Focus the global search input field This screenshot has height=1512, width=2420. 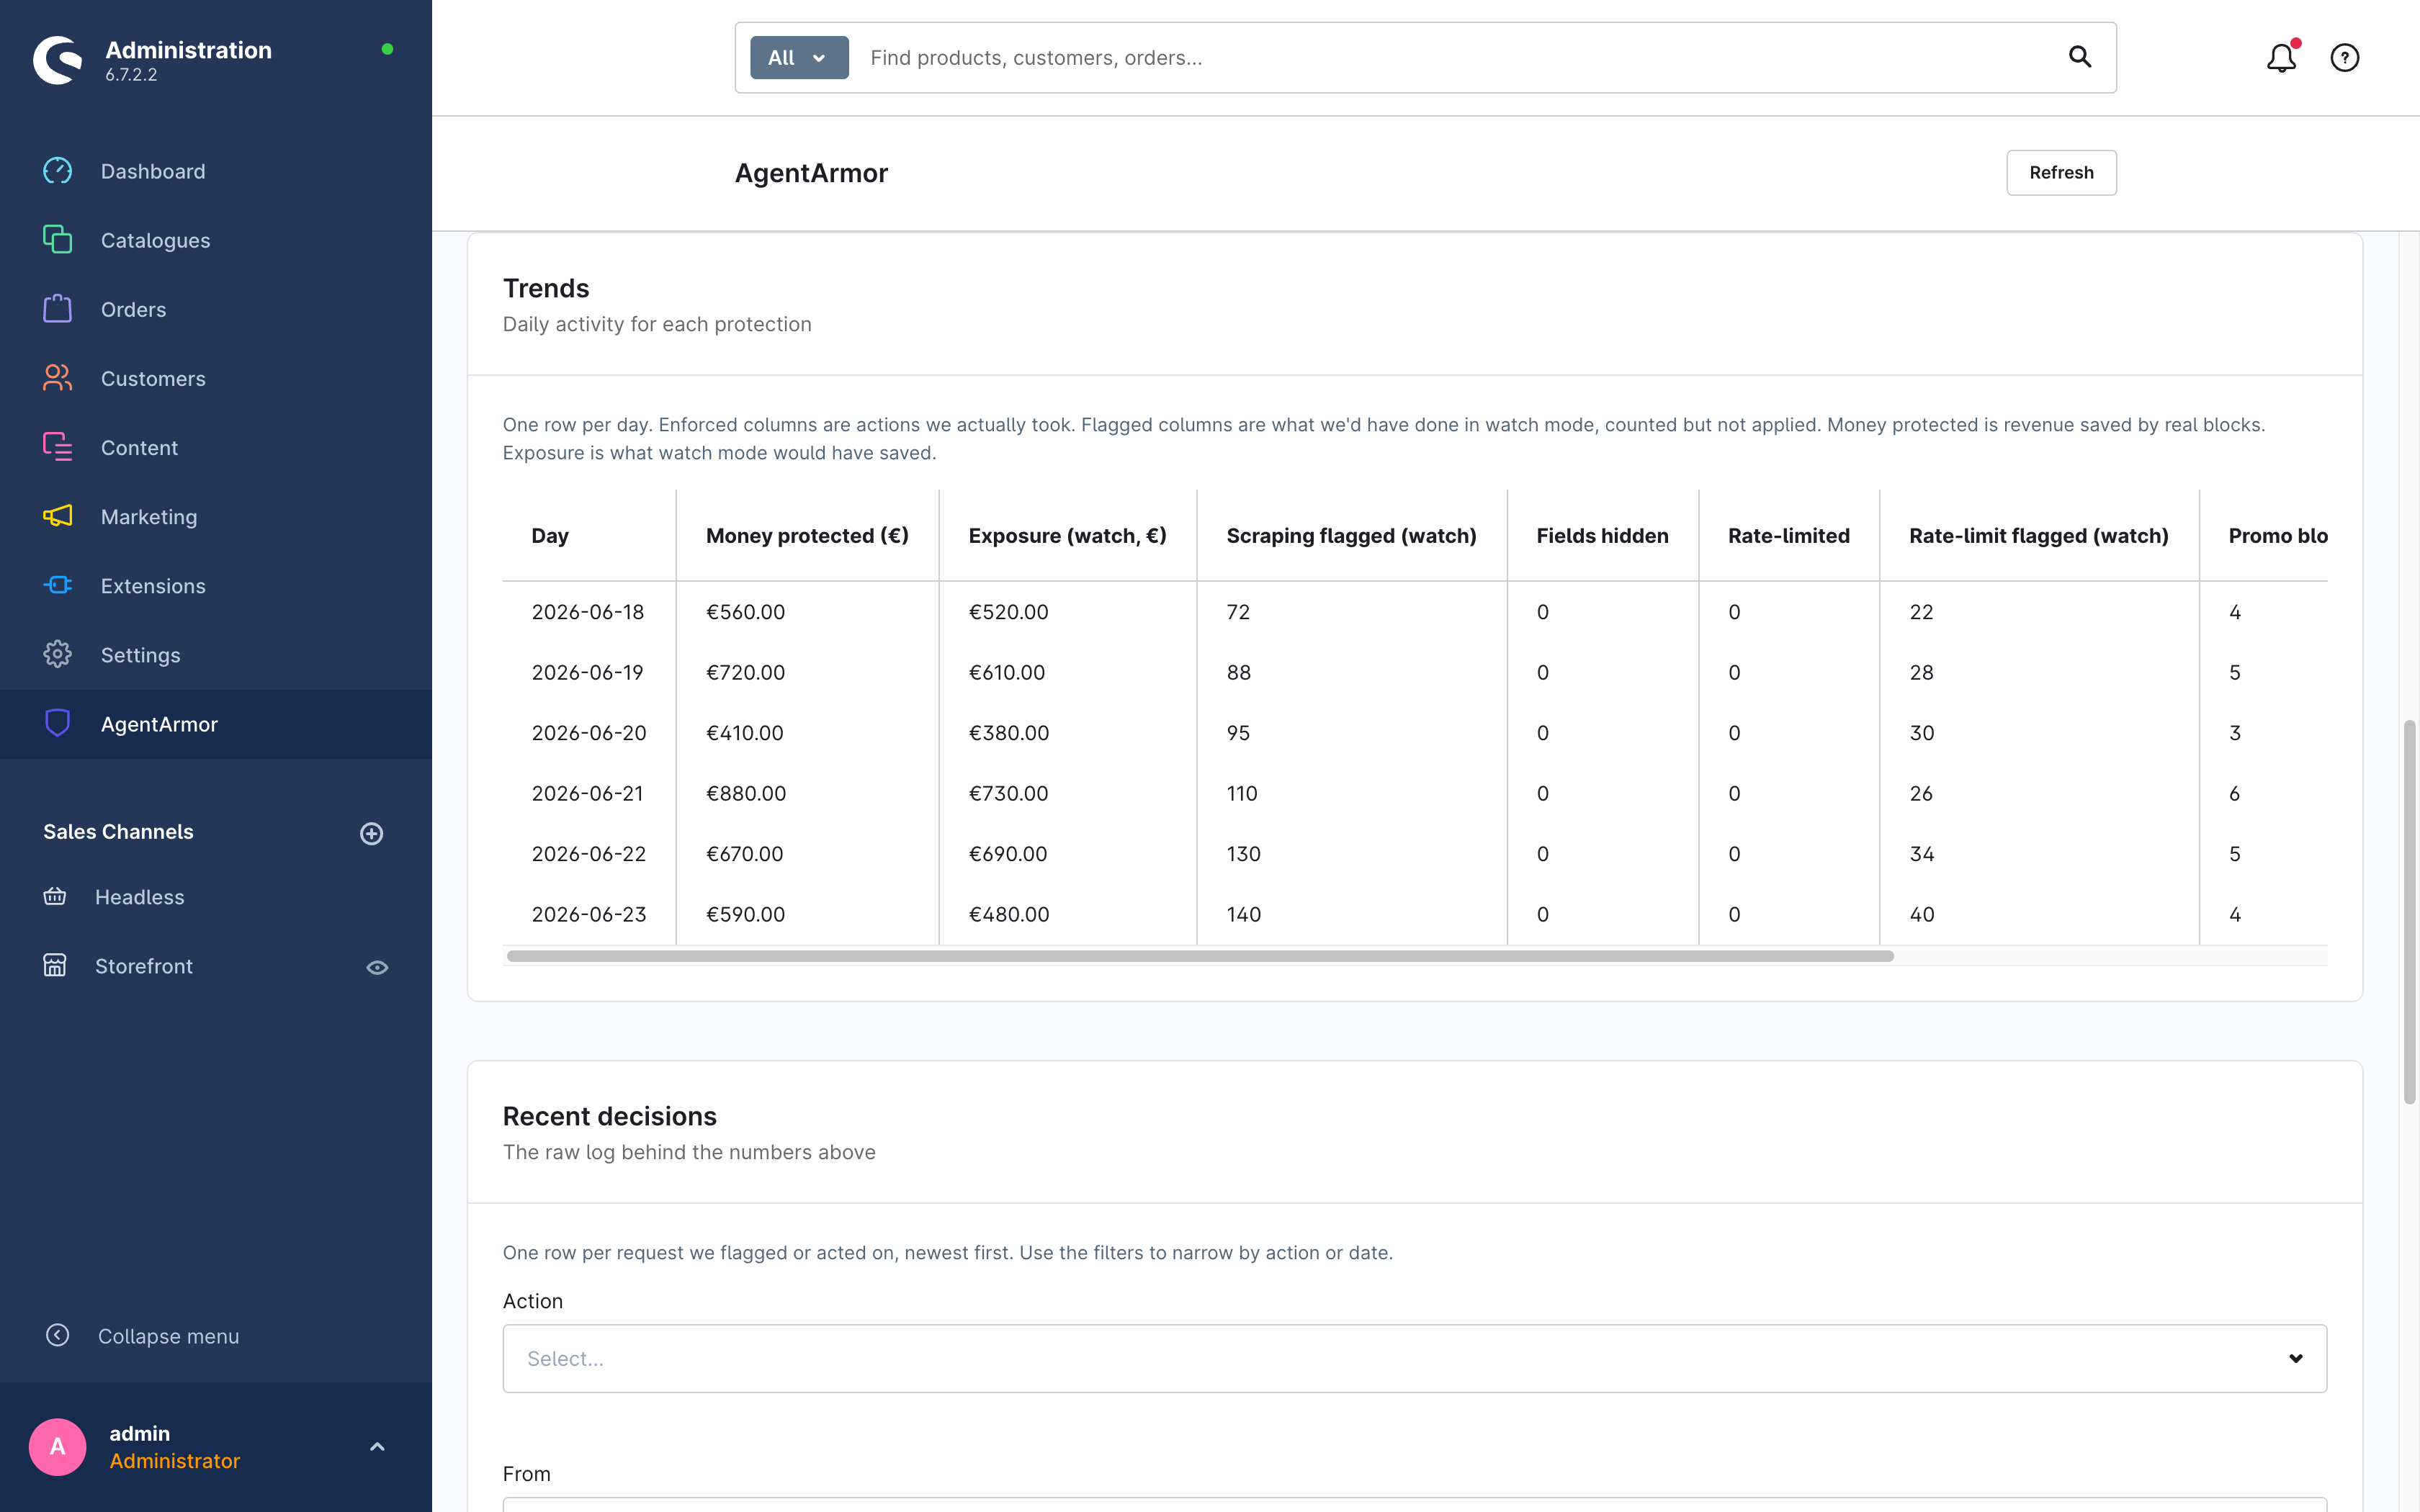click(x=1460, y=57)
